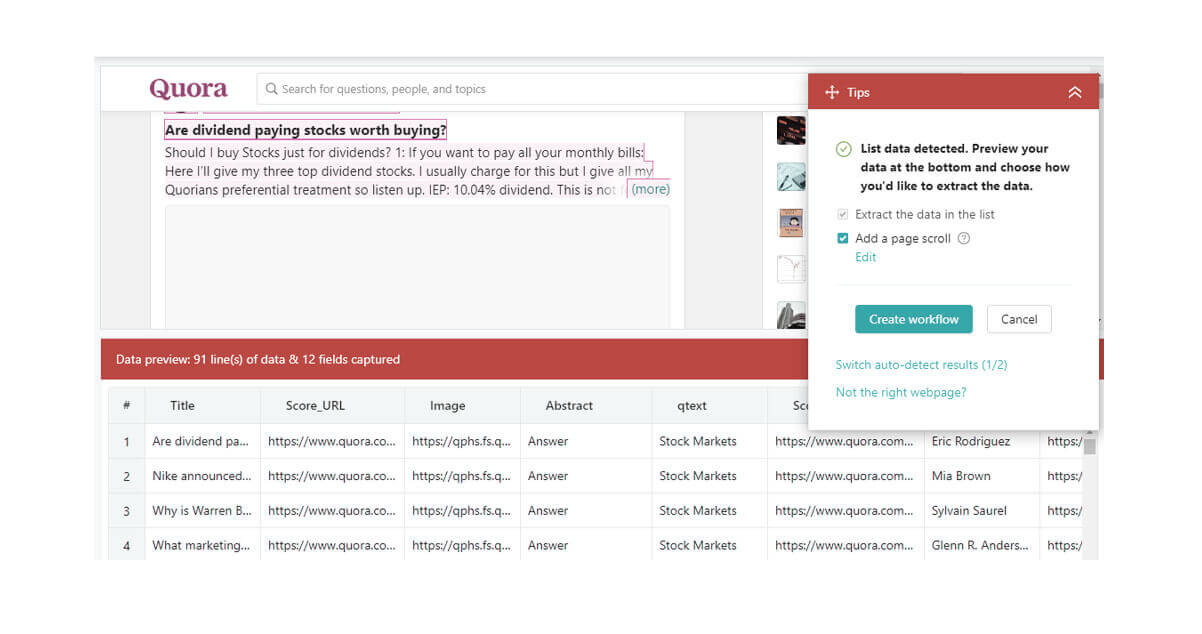Click the fourth sidebar chart thumbnail
Viewport: 1202px width, 634px height.
click(791, 269)
